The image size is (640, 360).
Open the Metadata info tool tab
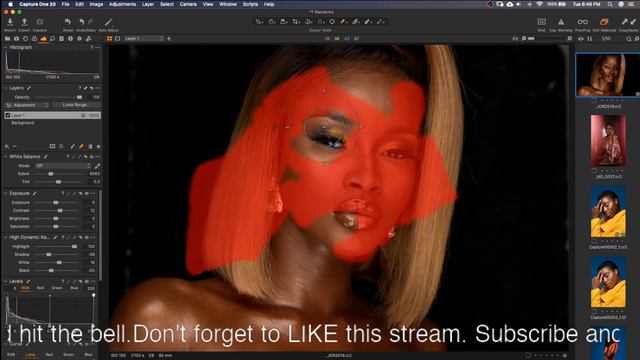point(70,39)
